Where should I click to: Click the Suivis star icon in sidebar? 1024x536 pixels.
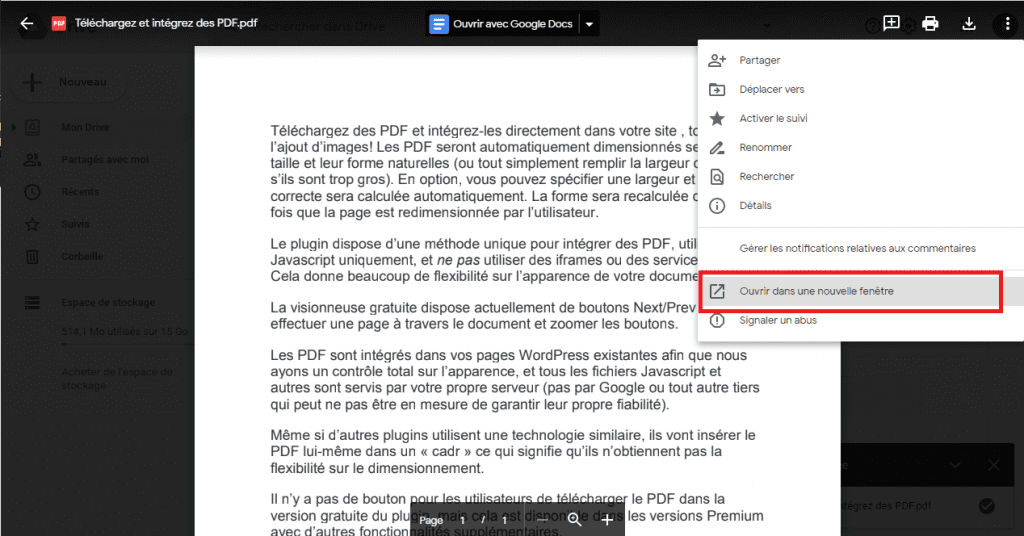coord(32,224)
